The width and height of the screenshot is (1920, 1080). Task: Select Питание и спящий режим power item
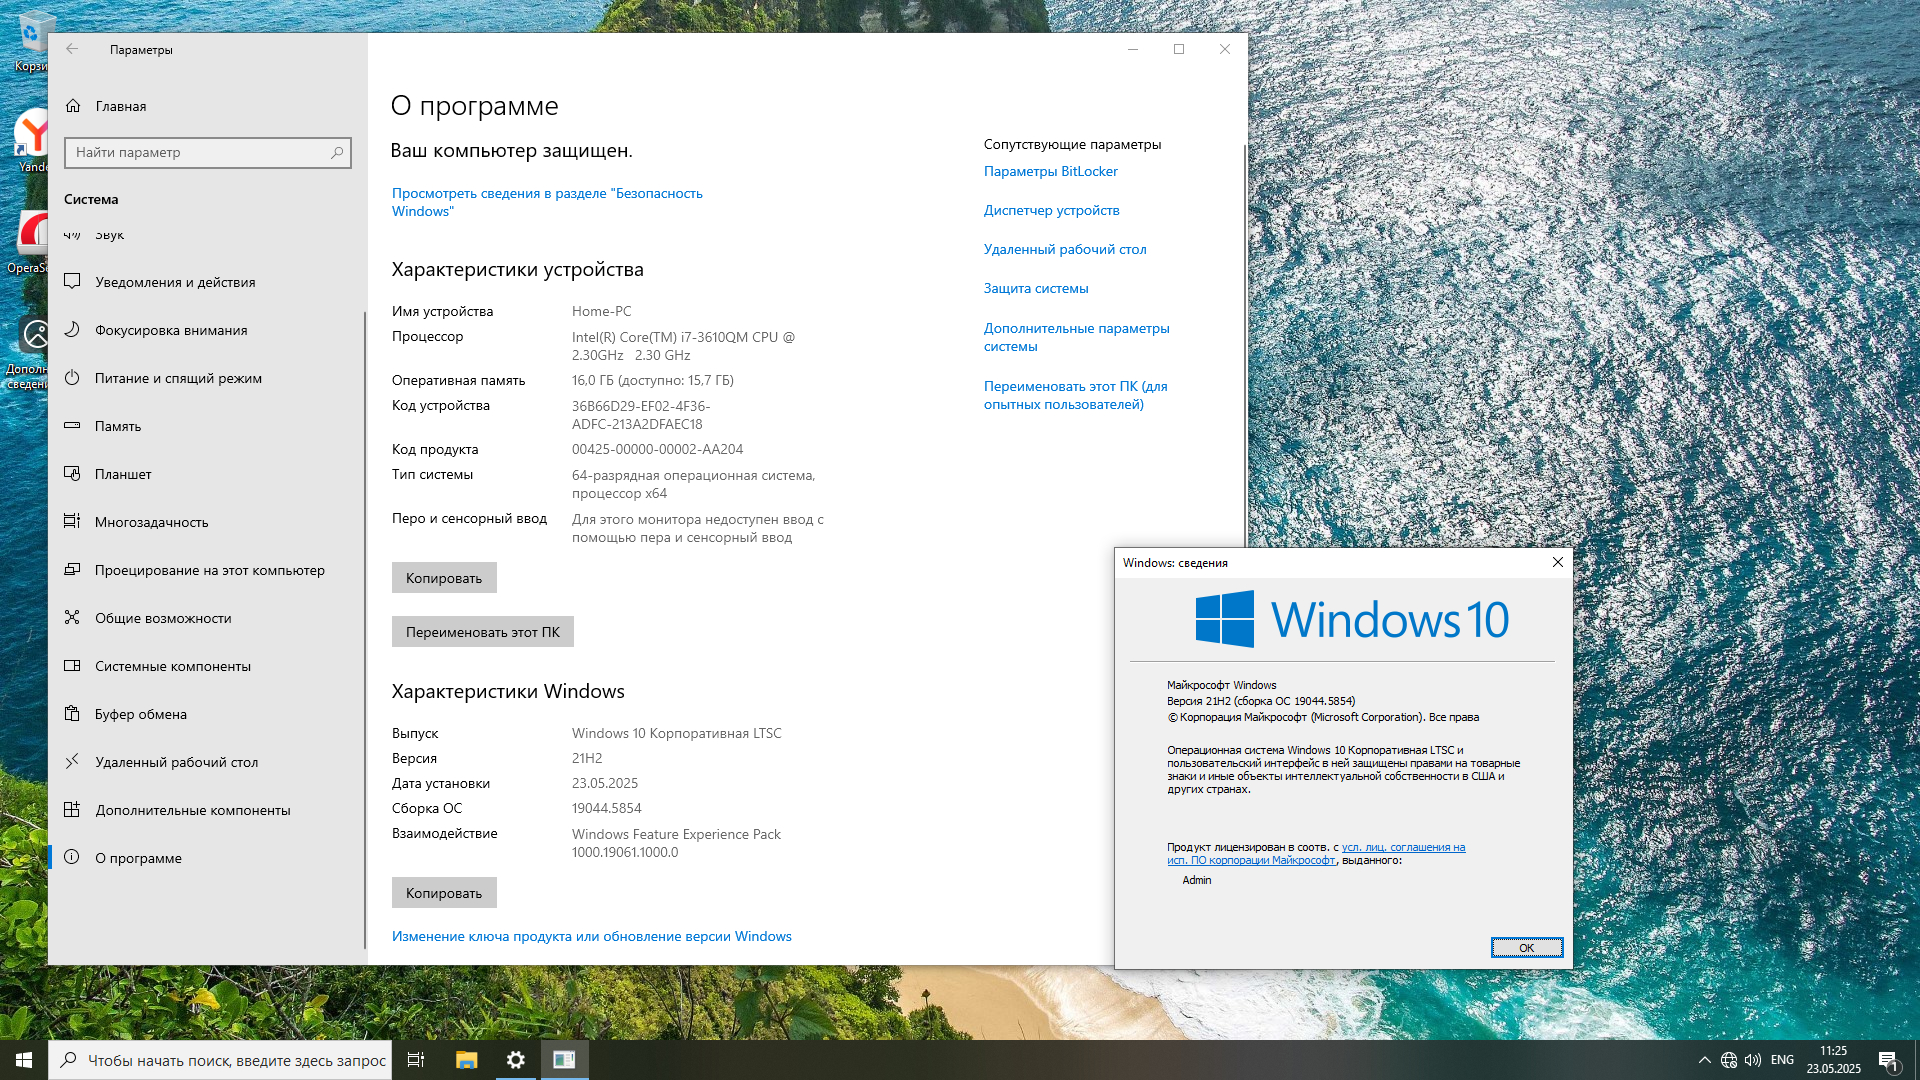(178, 378)
